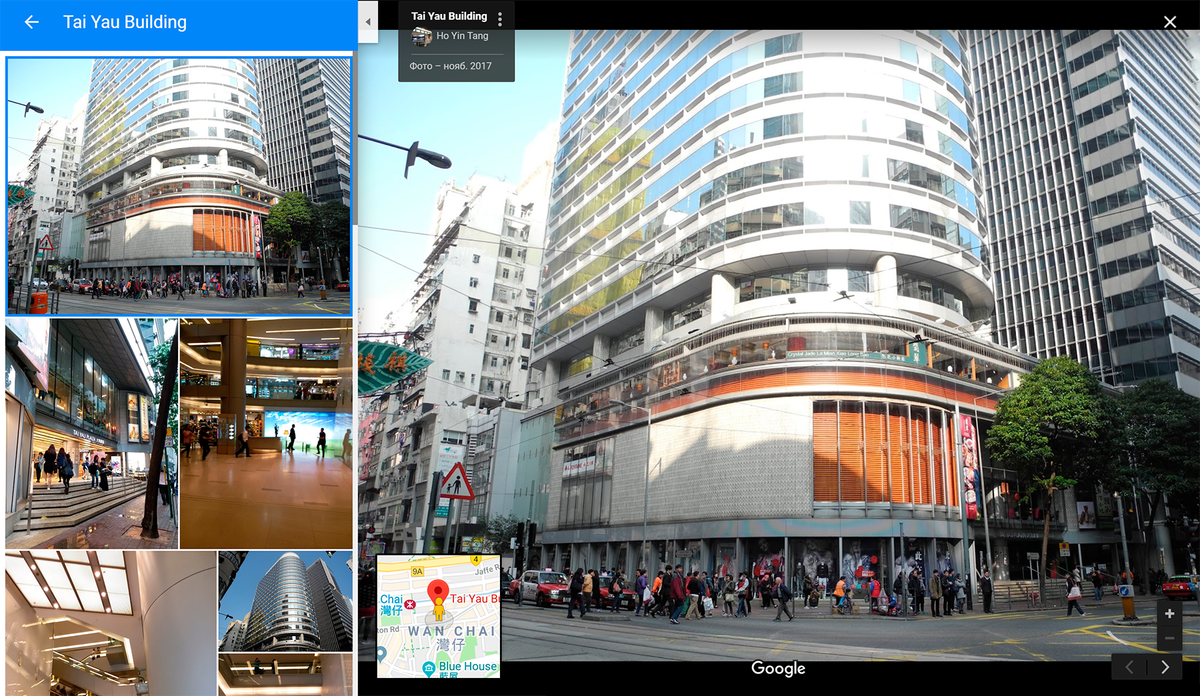1200x696 pixels.
Task: Open the three-dot menu in photo info card
Action: pyautogui.click(x=500, y=19)
